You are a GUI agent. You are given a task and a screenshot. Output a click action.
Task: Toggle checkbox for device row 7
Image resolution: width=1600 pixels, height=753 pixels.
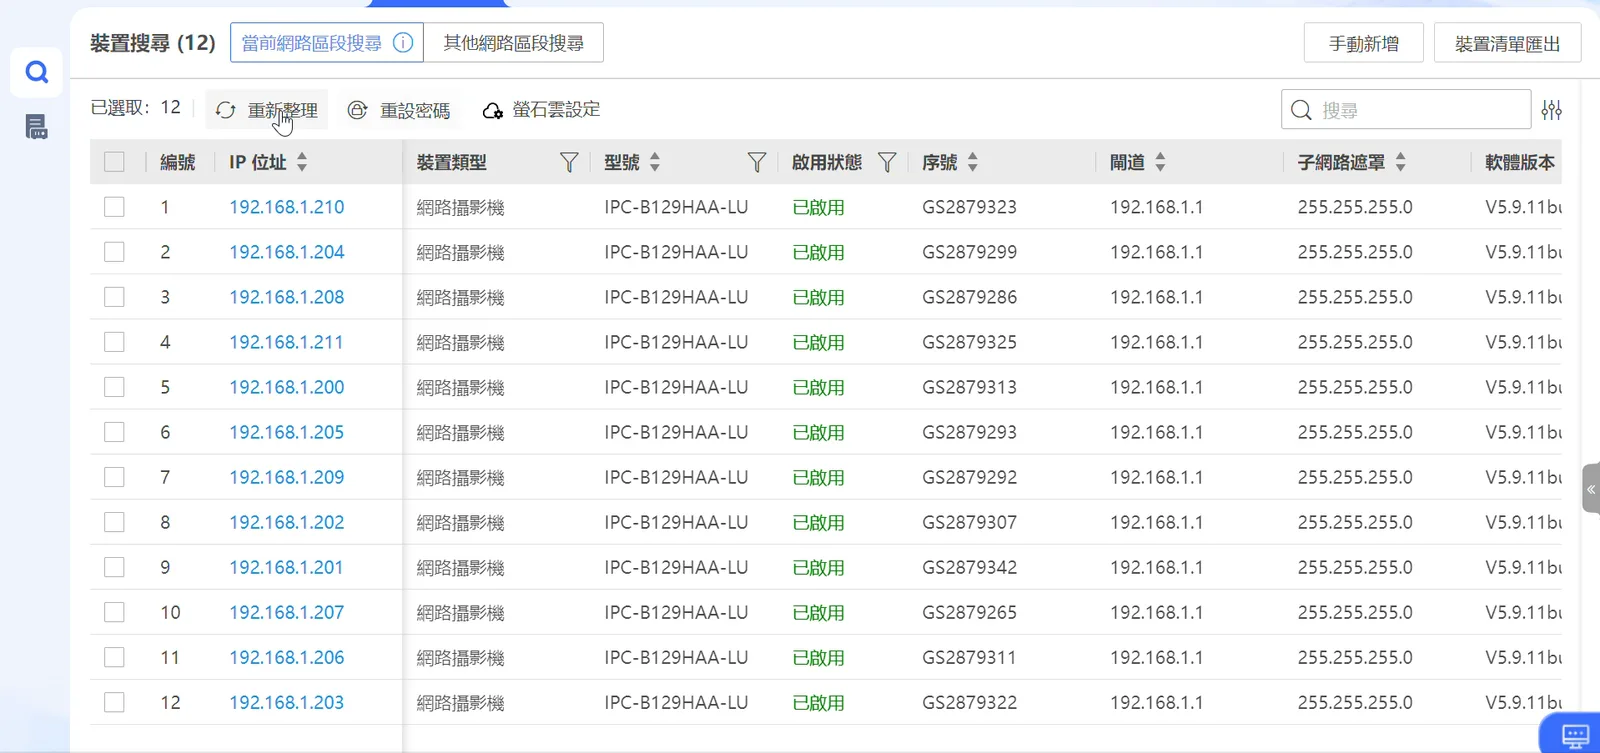pyautogui.click(x=114, y=477)
